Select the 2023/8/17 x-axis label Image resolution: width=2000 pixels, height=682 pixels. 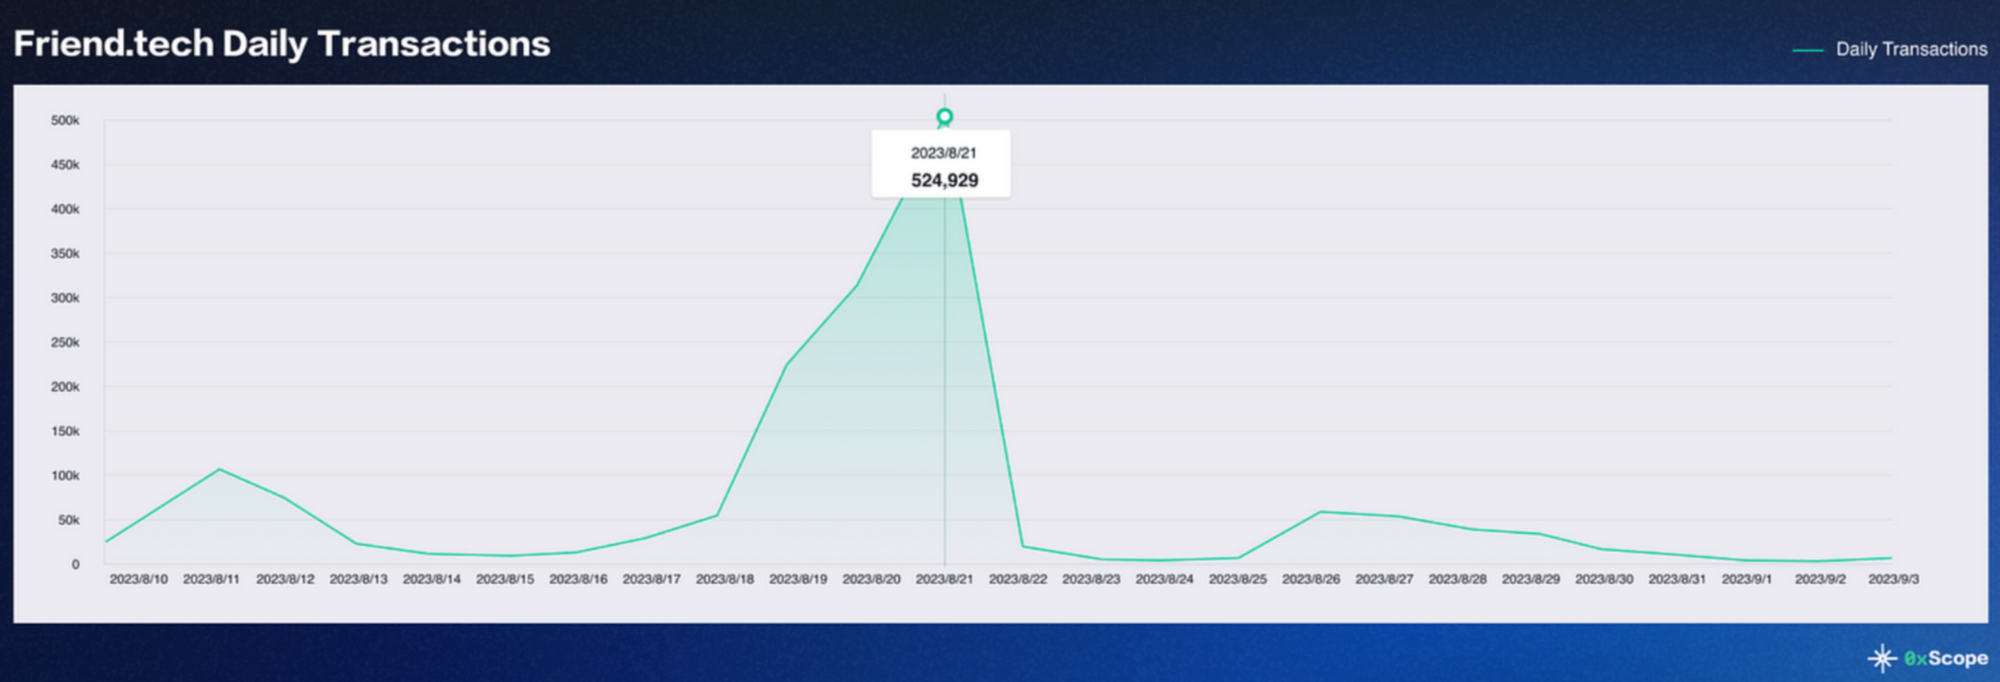point(652,579)
